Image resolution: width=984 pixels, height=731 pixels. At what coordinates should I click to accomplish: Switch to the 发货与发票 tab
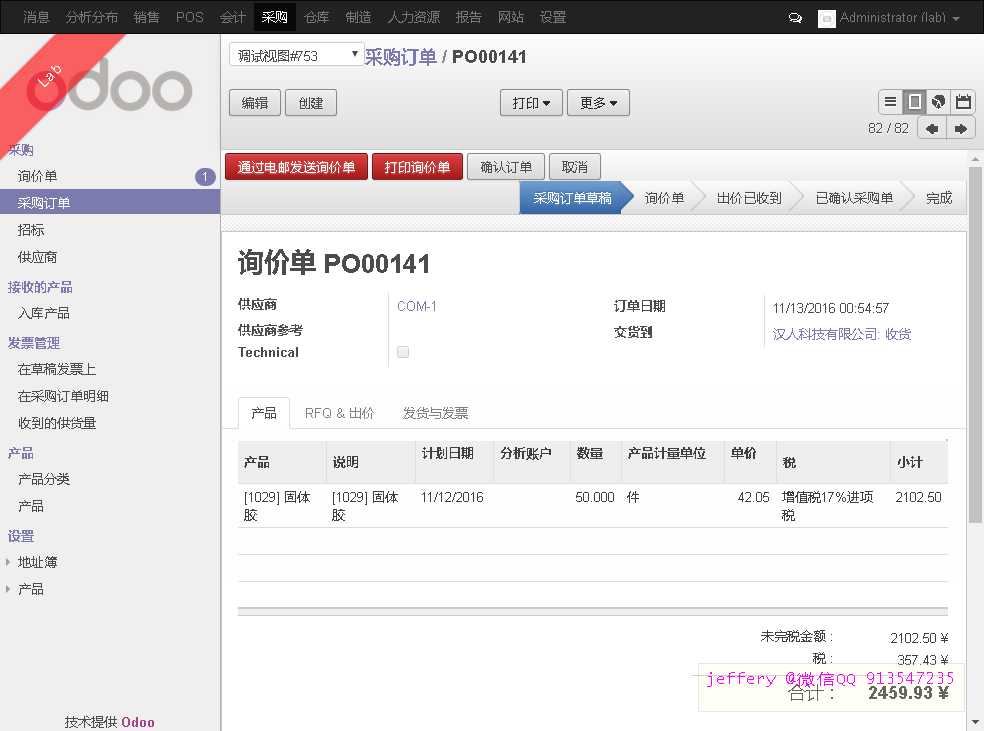pos(436,413)
